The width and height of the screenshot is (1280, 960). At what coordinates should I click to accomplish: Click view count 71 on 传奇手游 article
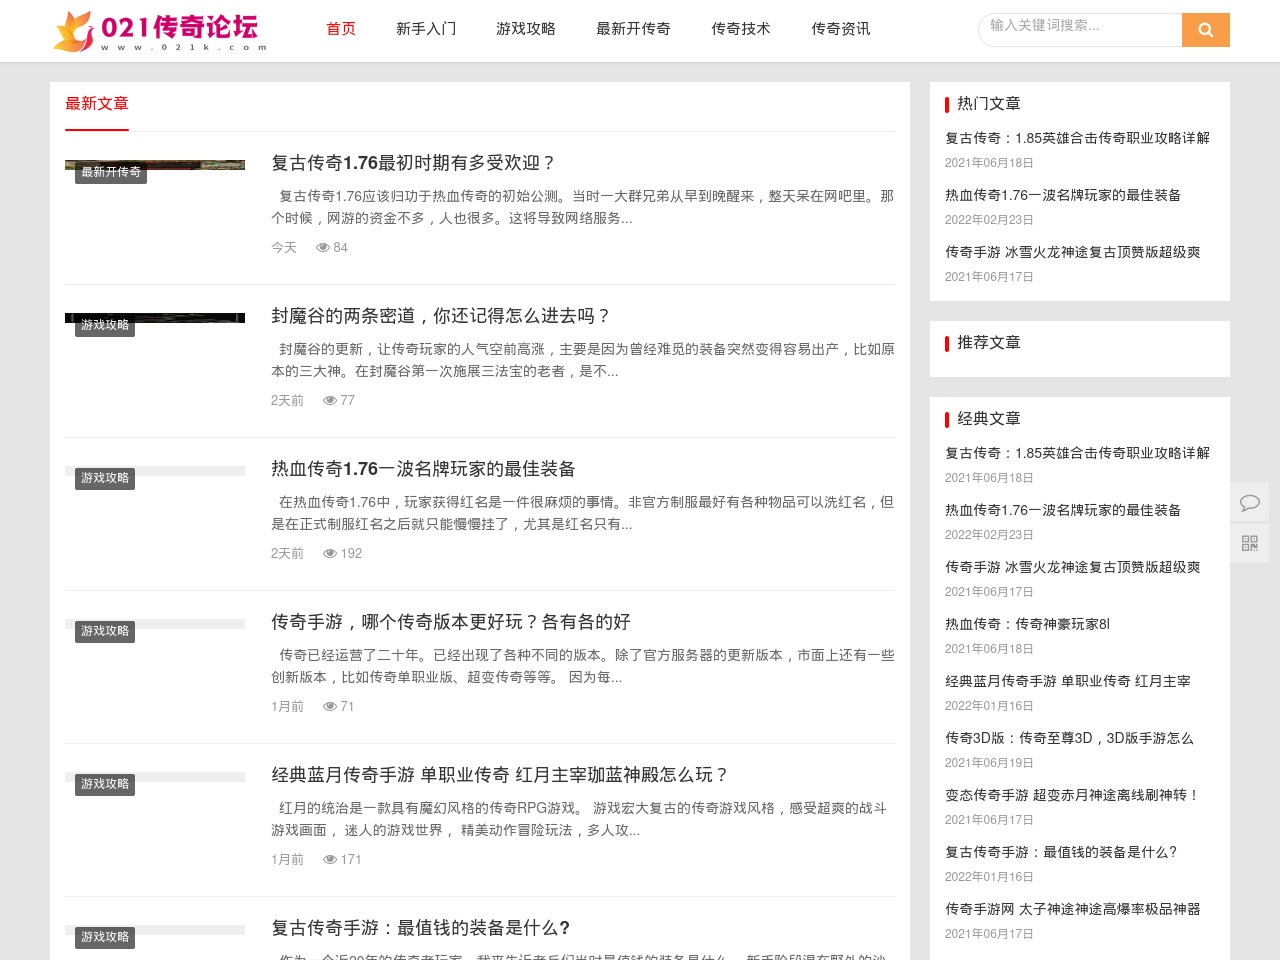click(x=347, y=707)
